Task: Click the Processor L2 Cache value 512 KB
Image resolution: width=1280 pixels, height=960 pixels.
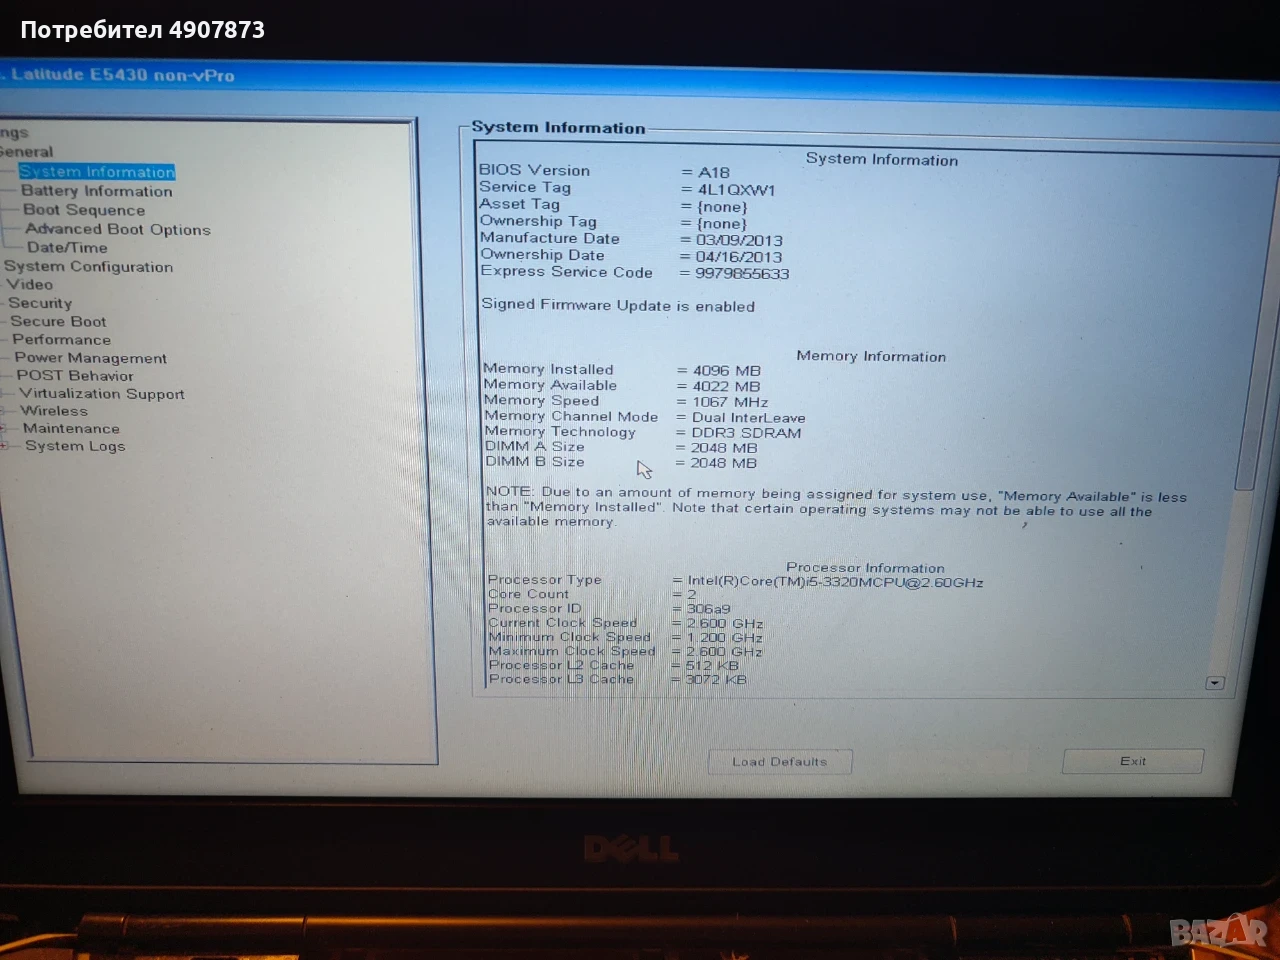Action: coord(712,666)
